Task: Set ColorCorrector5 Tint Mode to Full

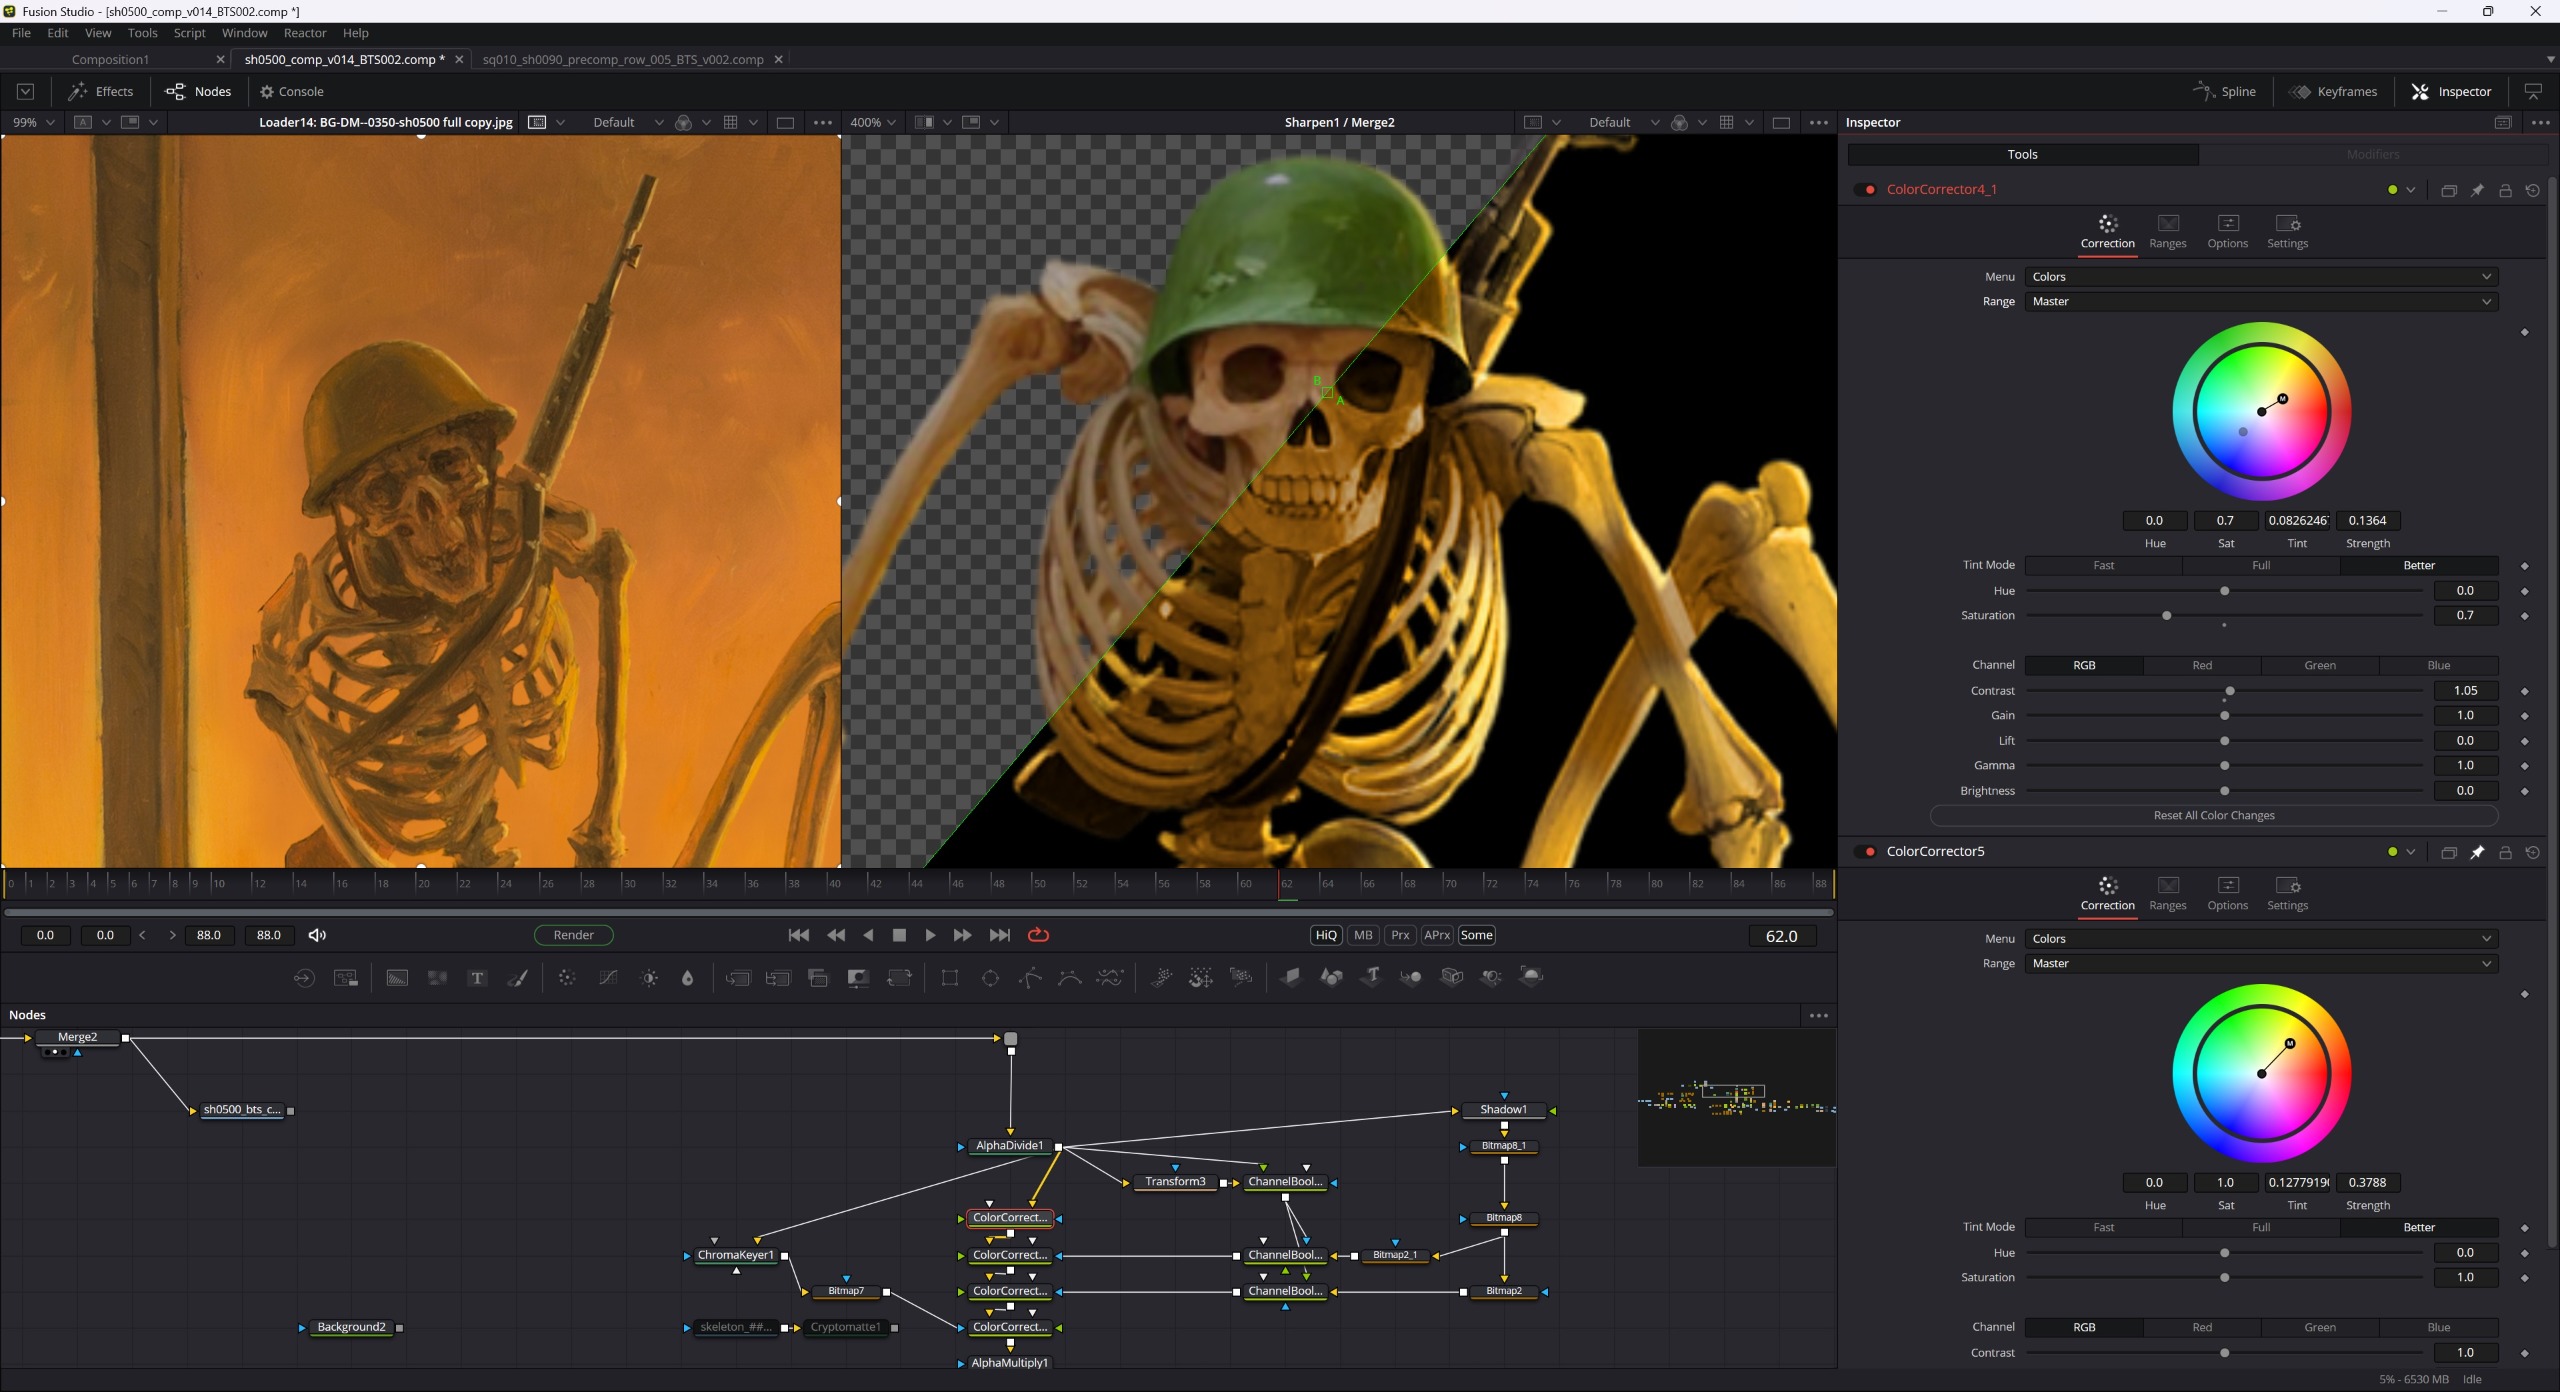Action: click(x=2261, y=1228)
